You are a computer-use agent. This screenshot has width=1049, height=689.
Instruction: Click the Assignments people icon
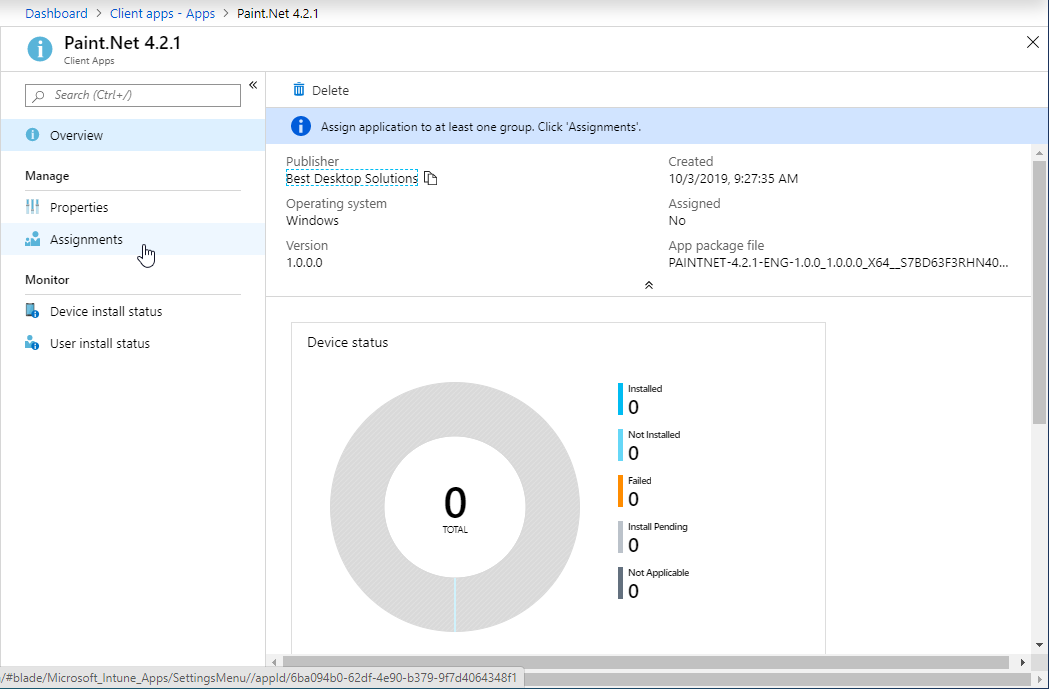point(33,239)
